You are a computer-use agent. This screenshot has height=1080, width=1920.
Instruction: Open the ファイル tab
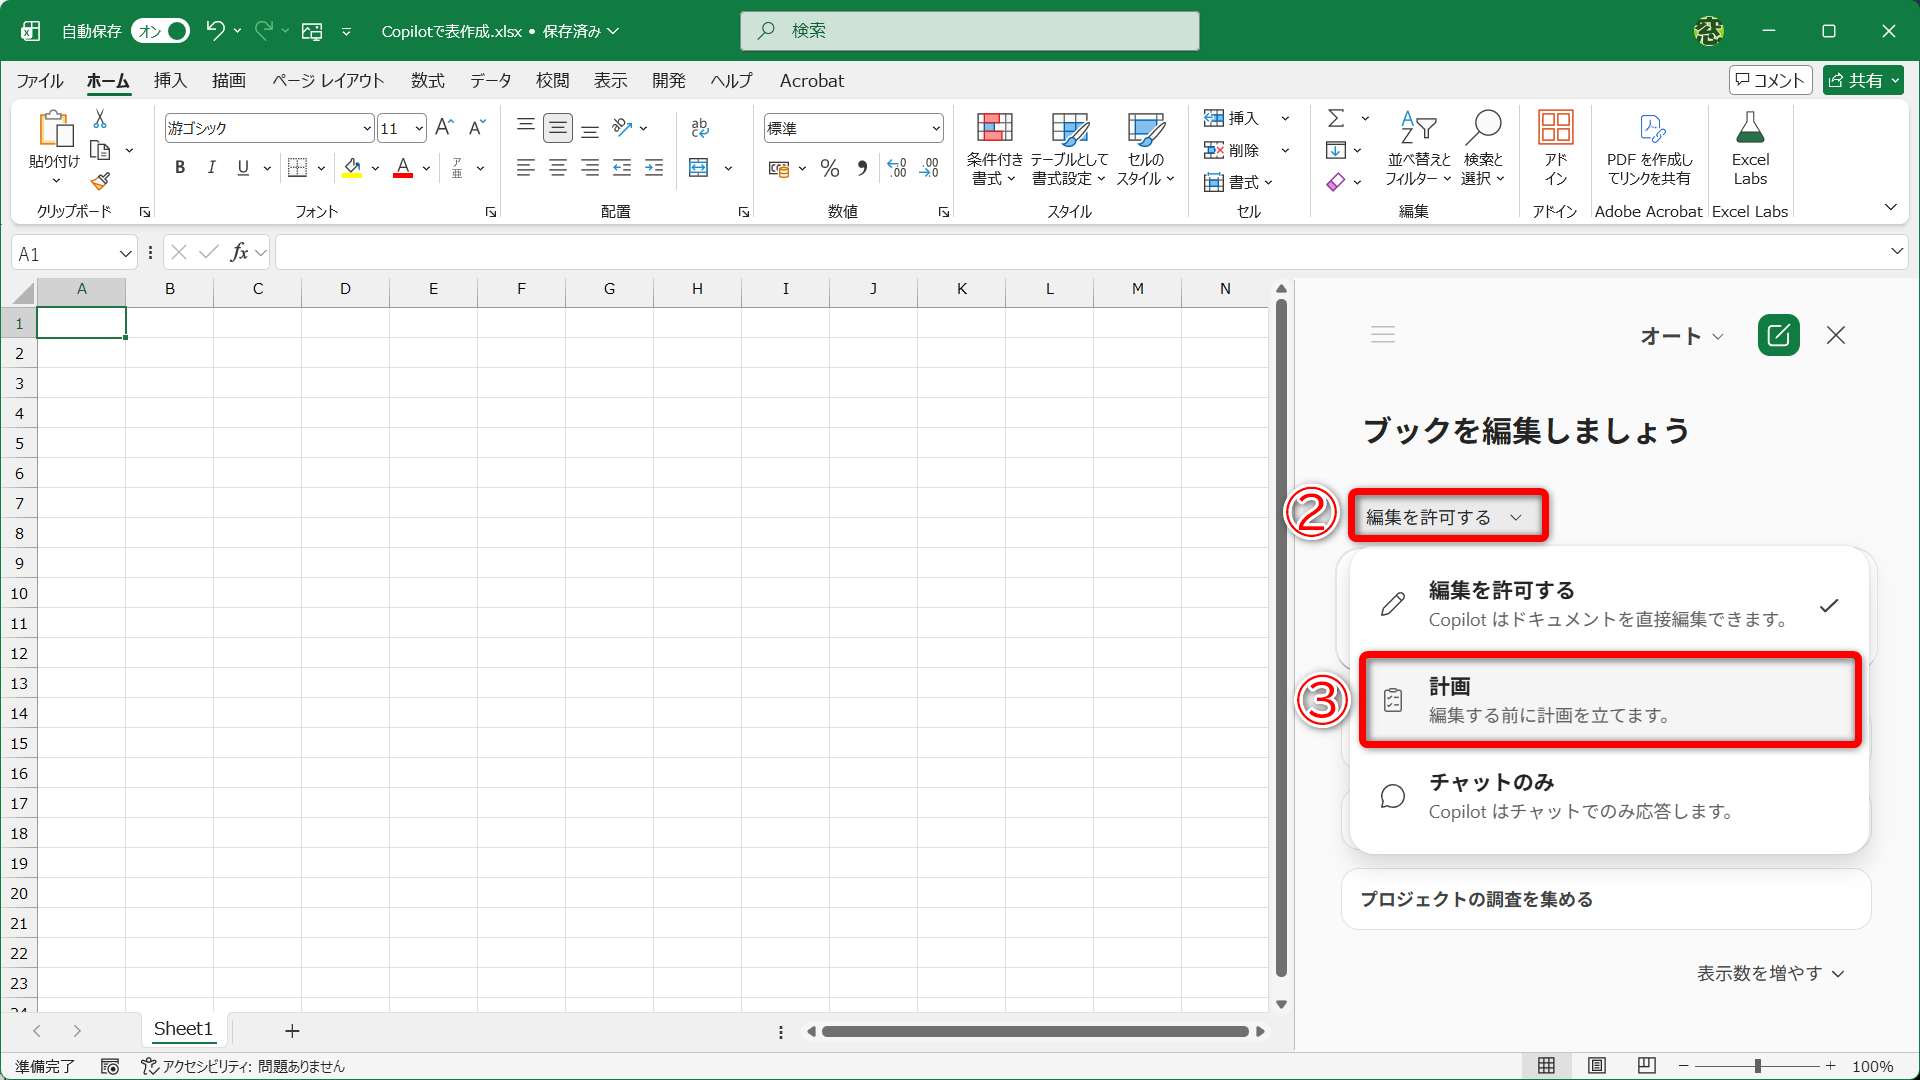40,80
